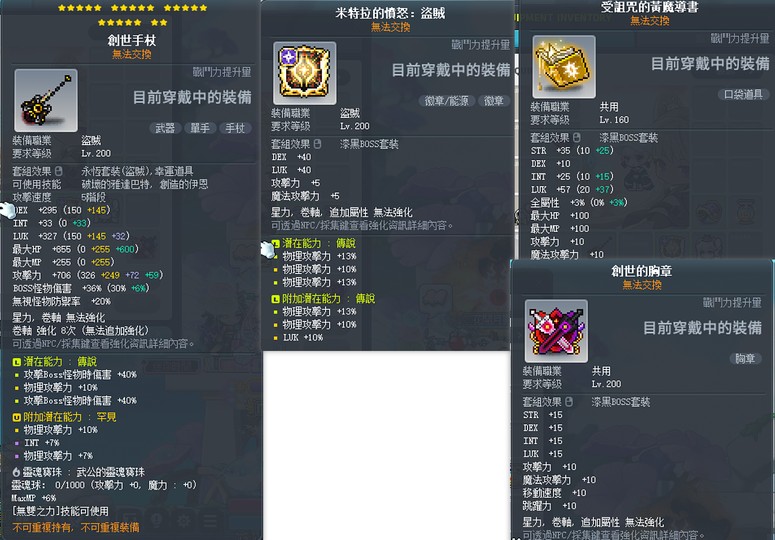Click the golden 受詛咒的黃魔導書 book icon
The width and height of the screenshot is (775, 540).
[563, 67]
